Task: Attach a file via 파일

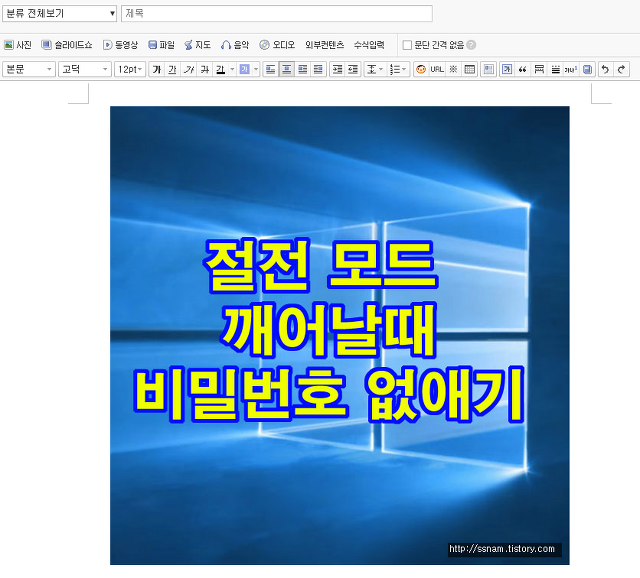Action: pyautogui.click(x=162, y=45)
